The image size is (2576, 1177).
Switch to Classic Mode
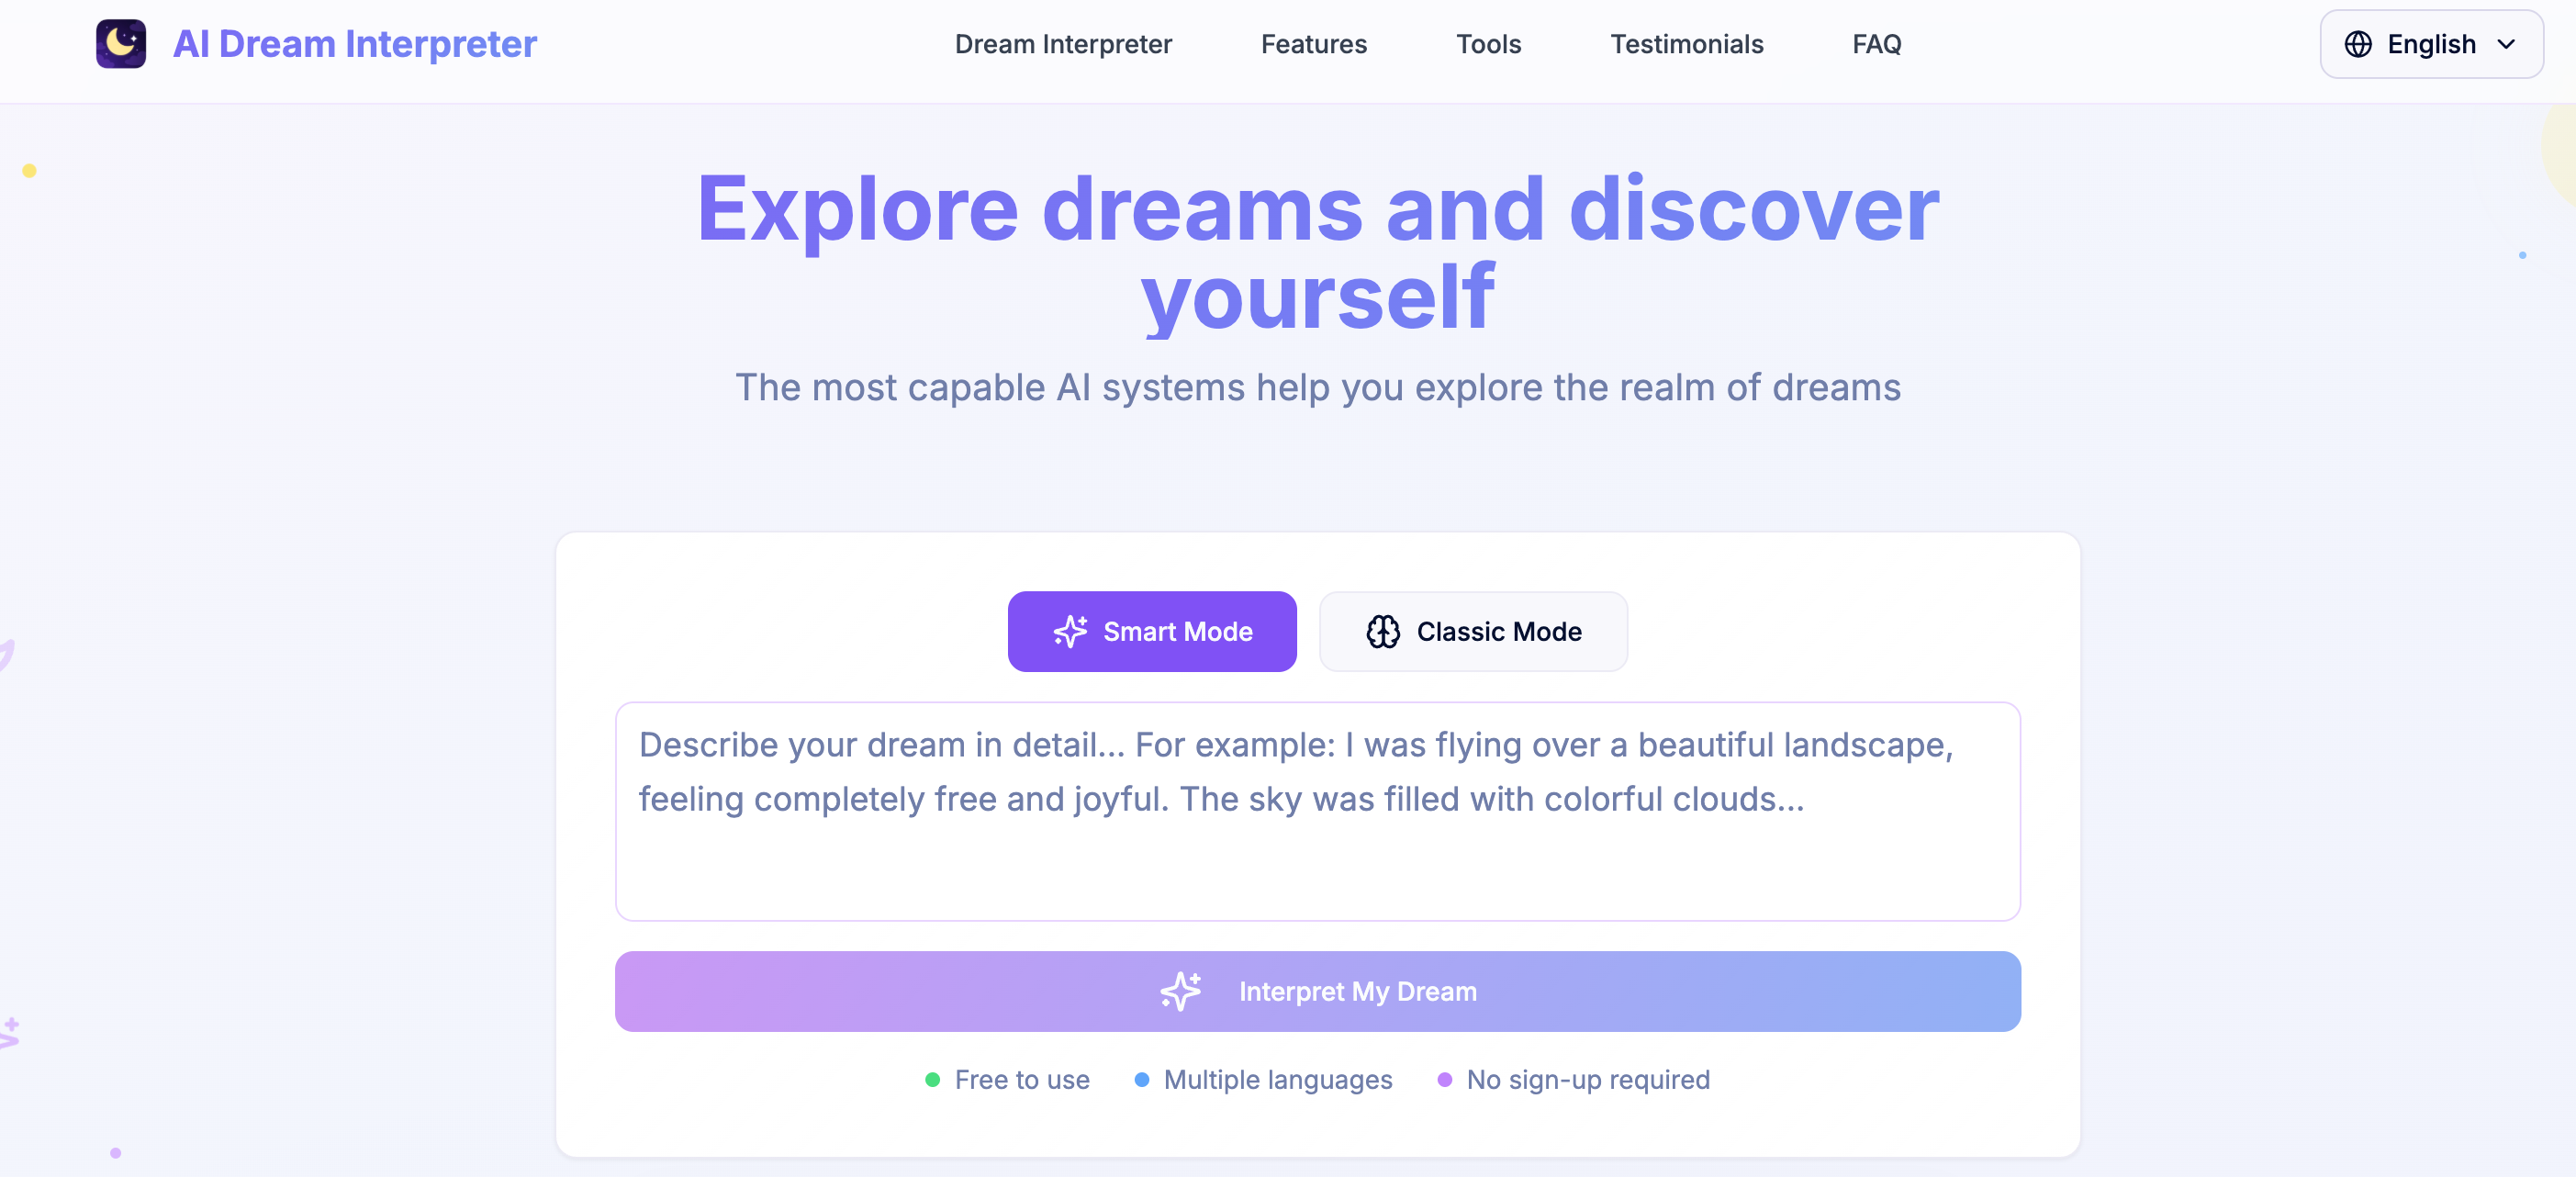1473,631
